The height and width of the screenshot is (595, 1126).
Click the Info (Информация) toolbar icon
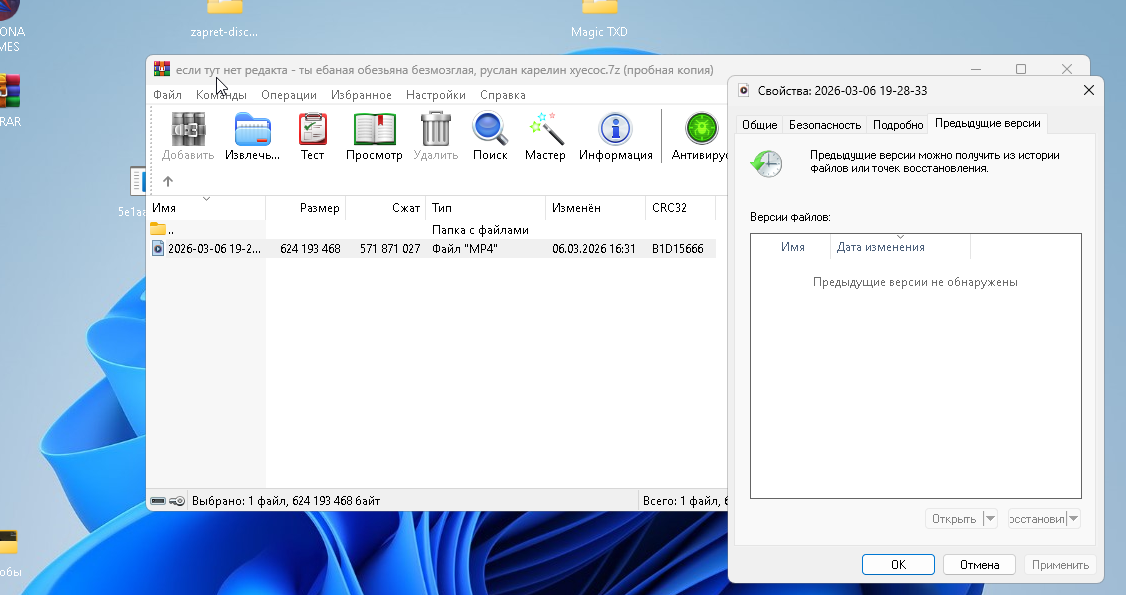click(x=615, y=130)
